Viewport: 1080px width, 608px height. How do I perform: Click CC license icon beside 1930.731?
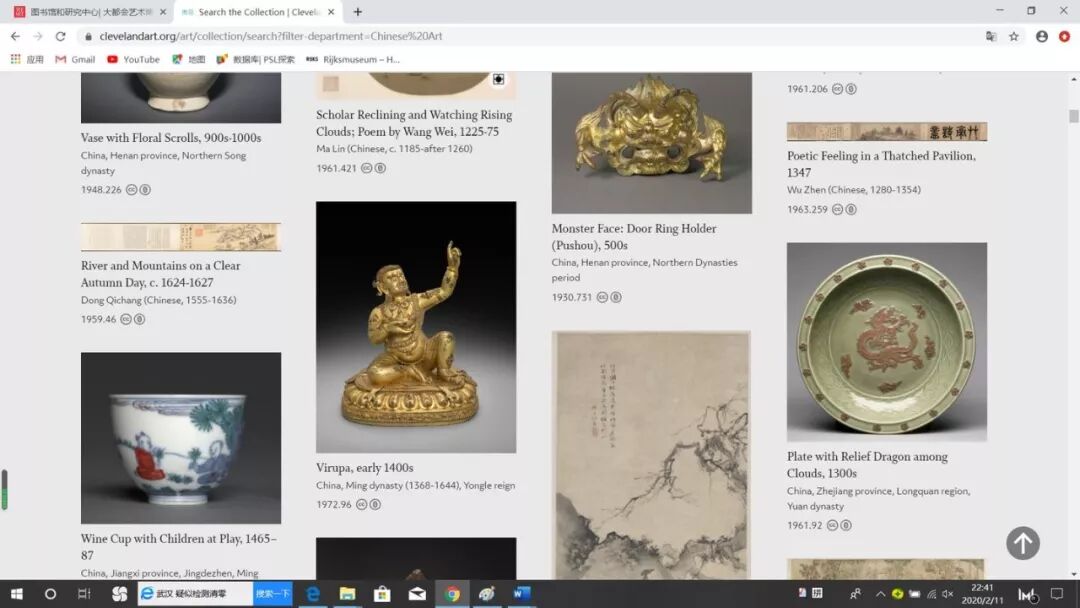pyautogui.click(x=602, y=297)
